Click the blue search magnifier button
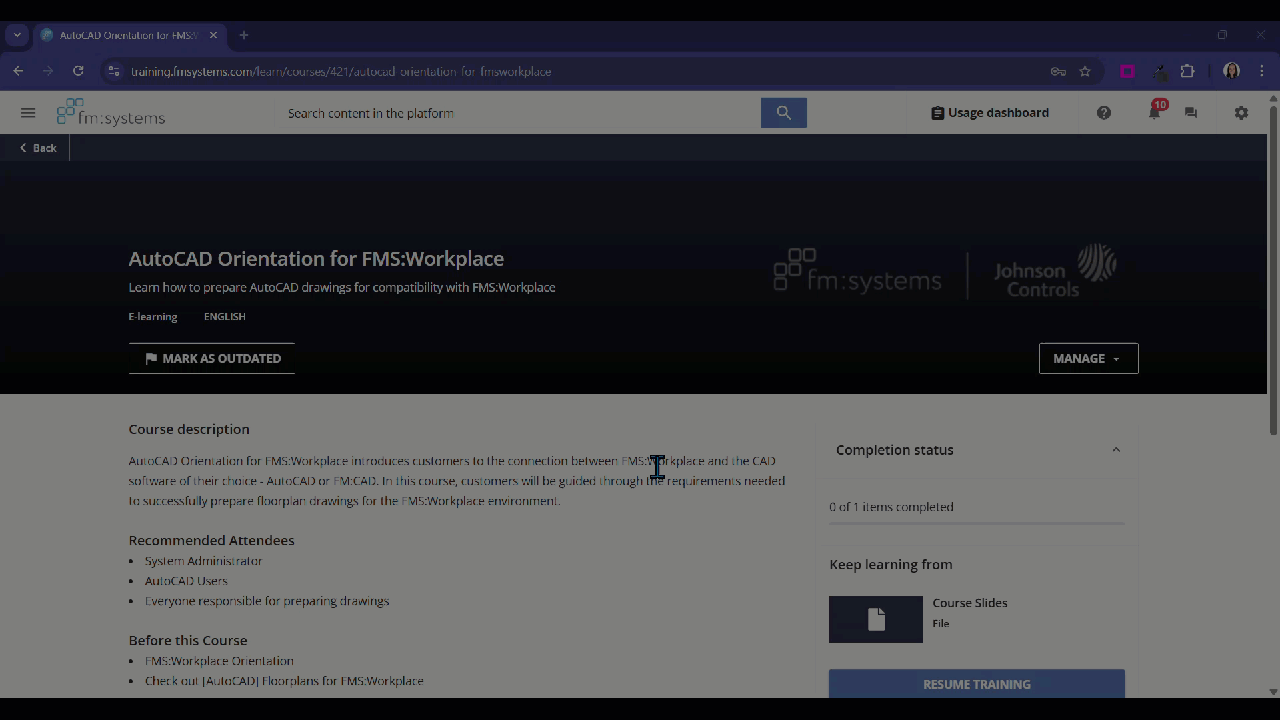1280x720 pixels. tap(784, 113)
